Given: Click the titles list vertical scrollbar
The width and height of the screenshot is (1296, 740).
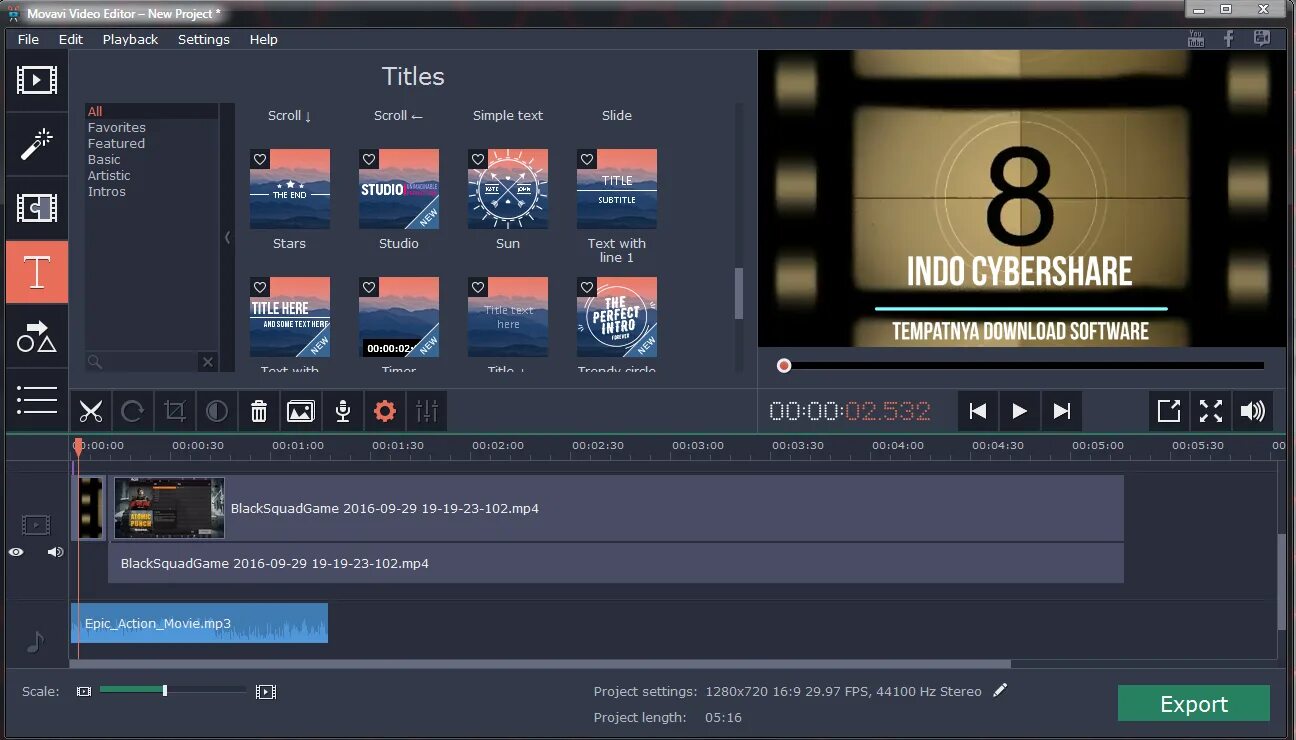Looking at the screenshot, I should click(739, 293).
